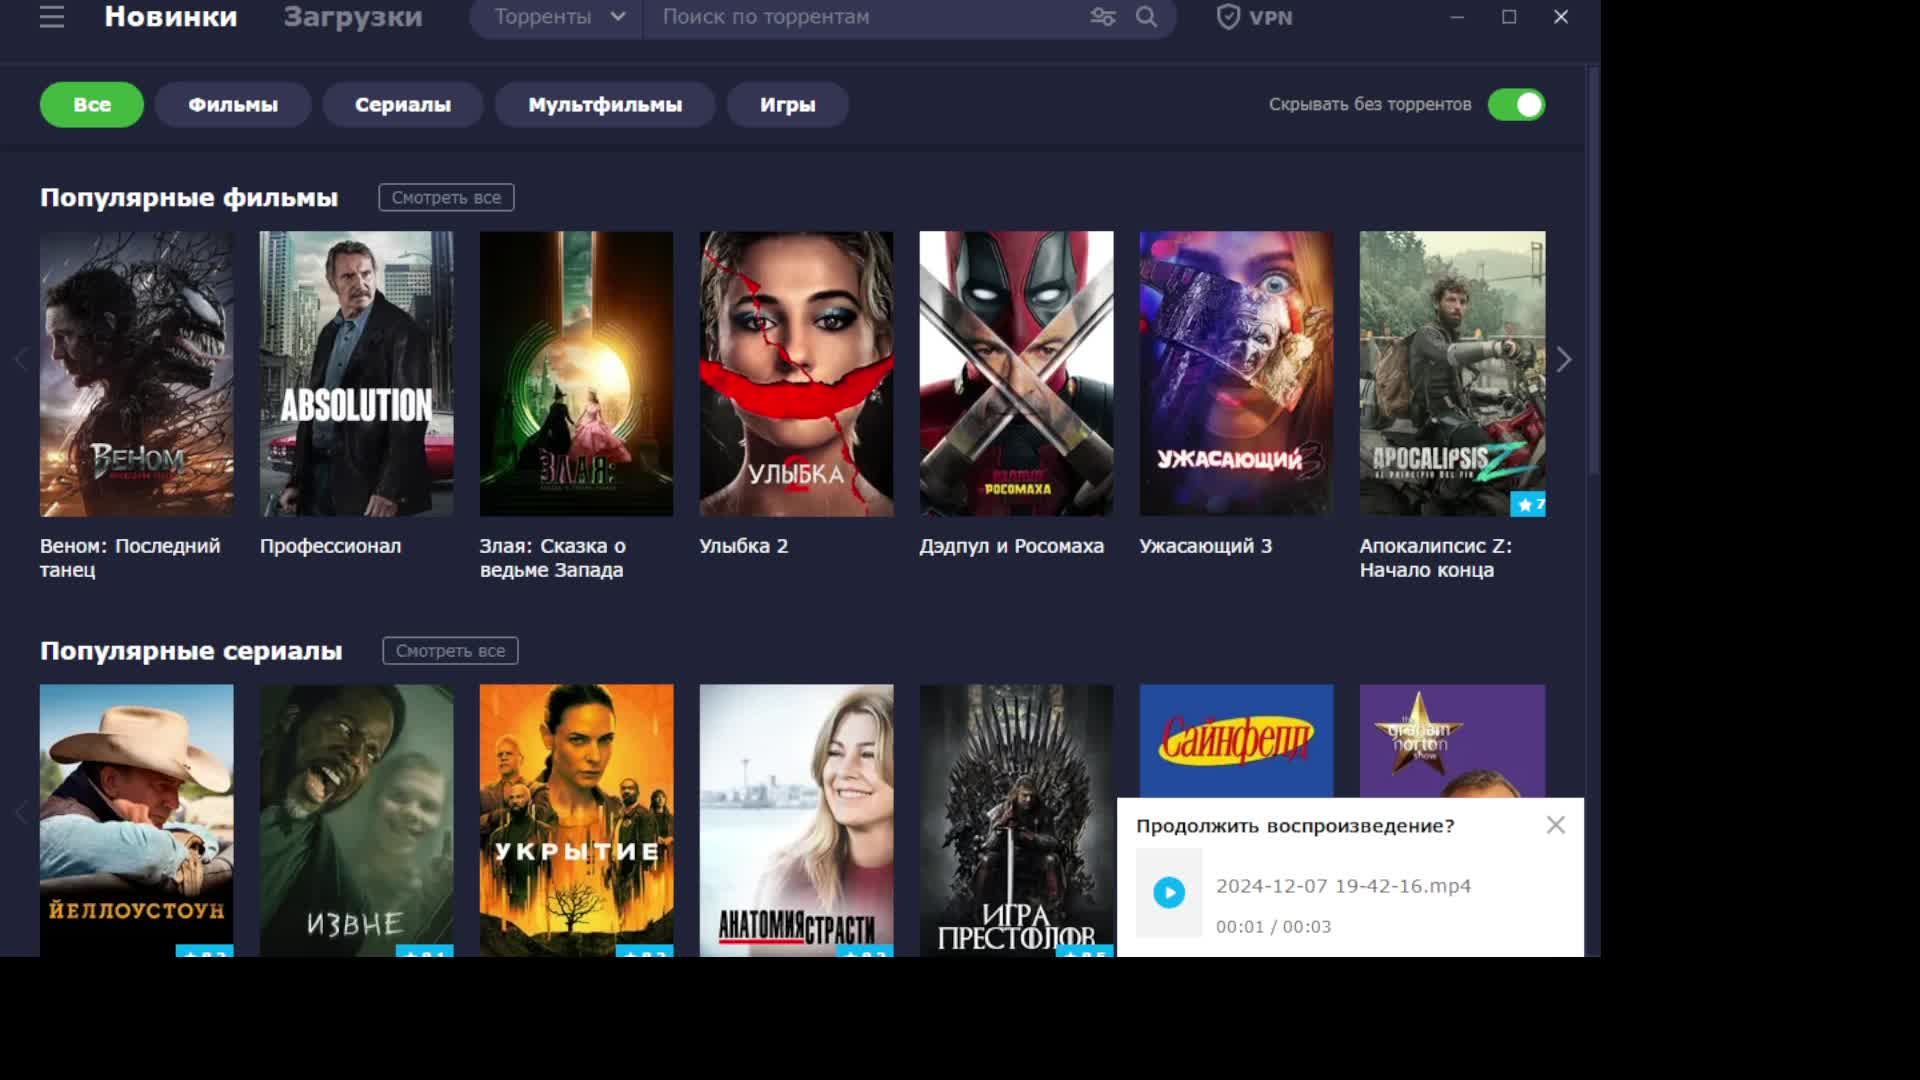Open the Дэдпул и Росомаха poster
The image size is (1920, 1080).
(1016, 374)
